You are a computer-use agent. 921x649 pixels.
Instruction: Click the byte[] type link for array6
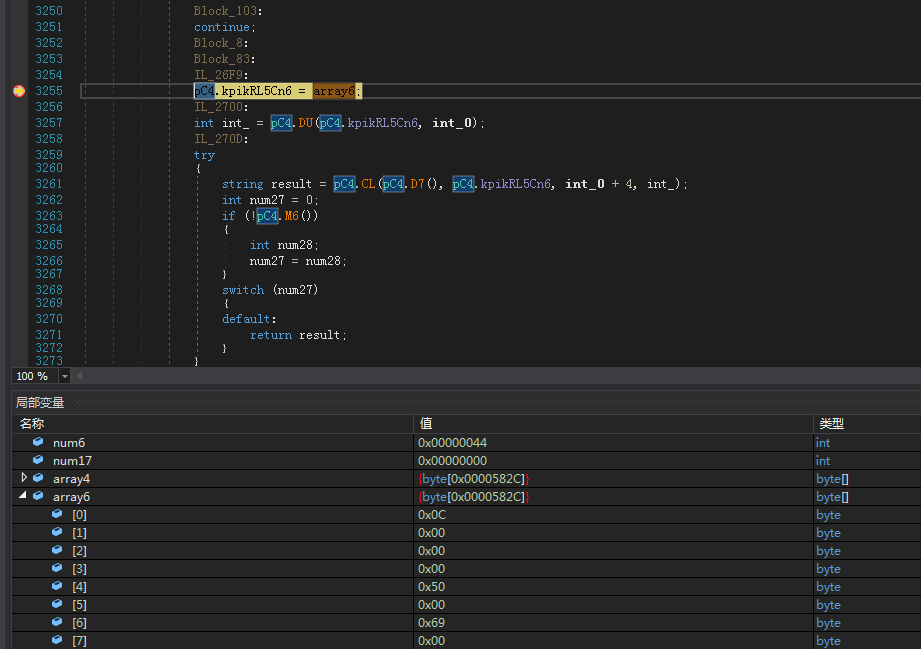click(x=832, y=497)
